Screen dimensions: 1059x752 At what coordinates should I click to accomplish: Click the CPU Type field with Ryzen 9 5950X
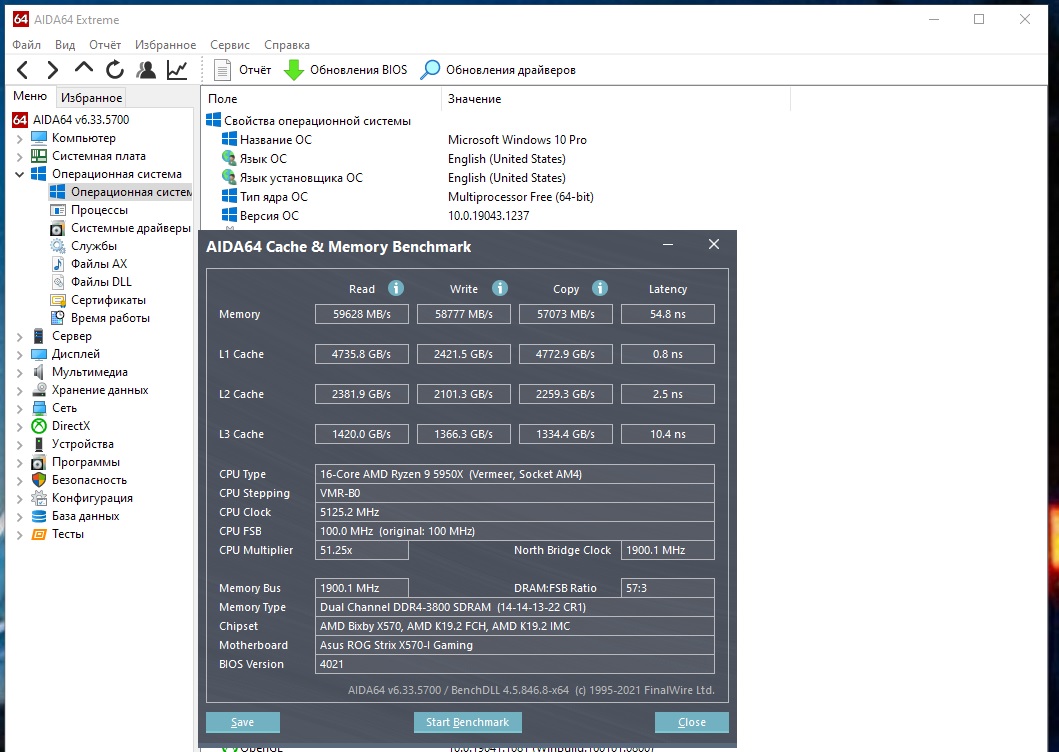click(515, 474)
